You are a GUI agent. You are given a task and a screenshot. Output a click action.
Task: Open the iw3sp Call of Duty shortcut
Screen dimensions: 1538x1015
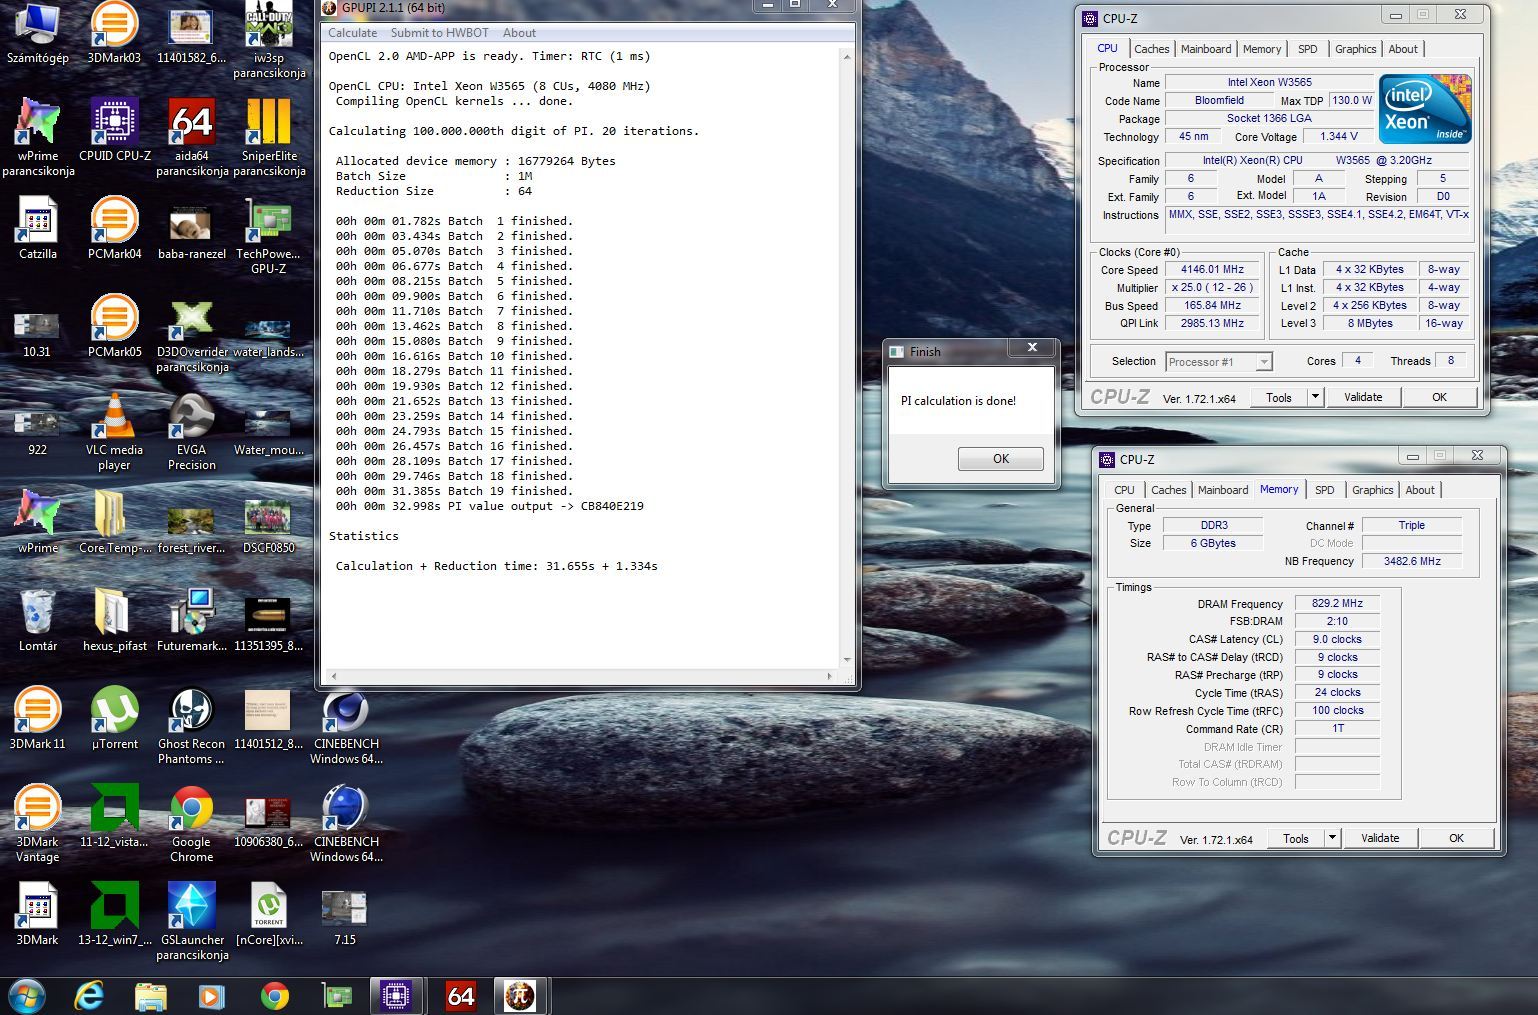[x=269, y=40]
